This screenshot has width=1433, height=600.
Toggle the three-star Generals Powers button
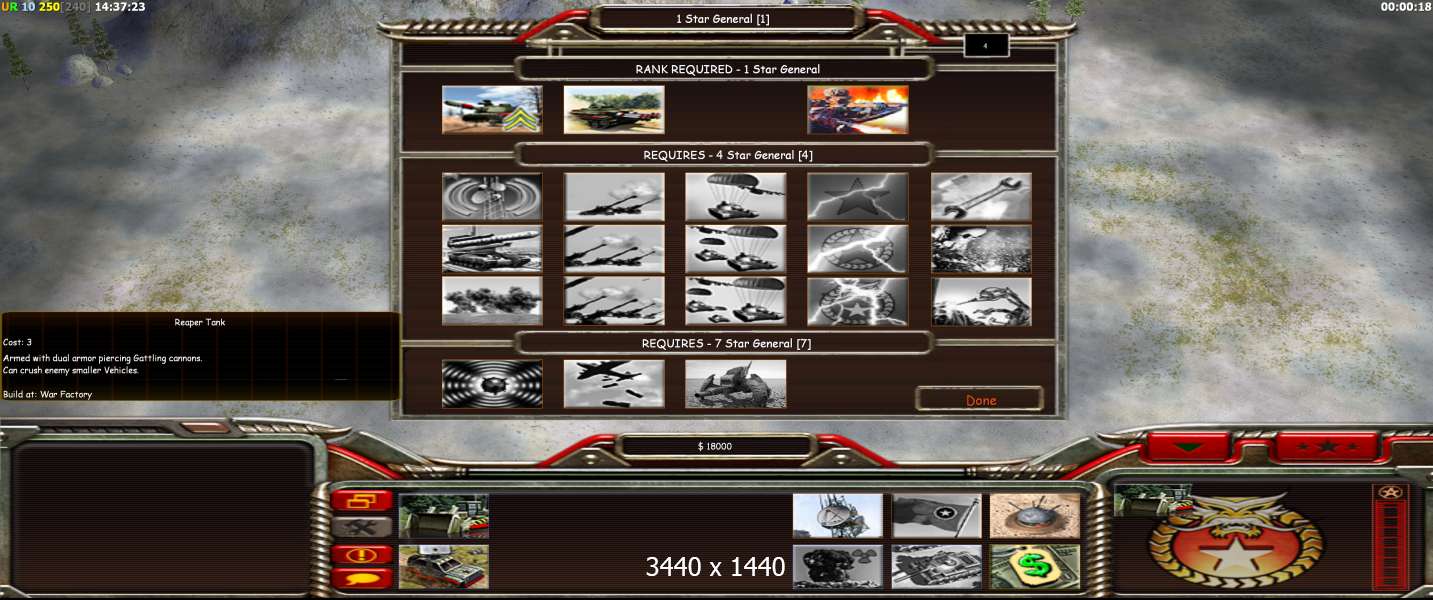1328,447
